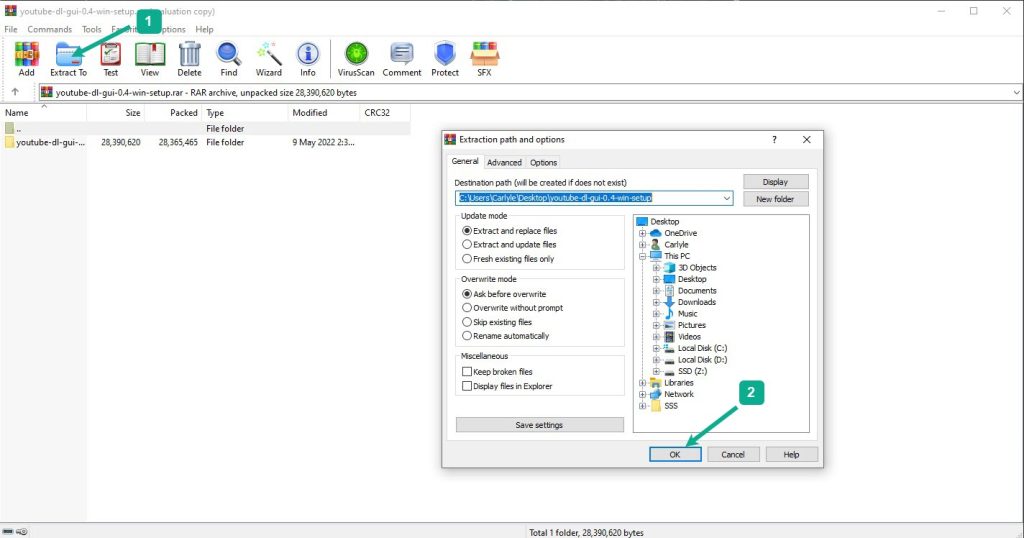Open the View toolbar icon
This screenshot has width=1024, height=538.
[x=150, y=59]
